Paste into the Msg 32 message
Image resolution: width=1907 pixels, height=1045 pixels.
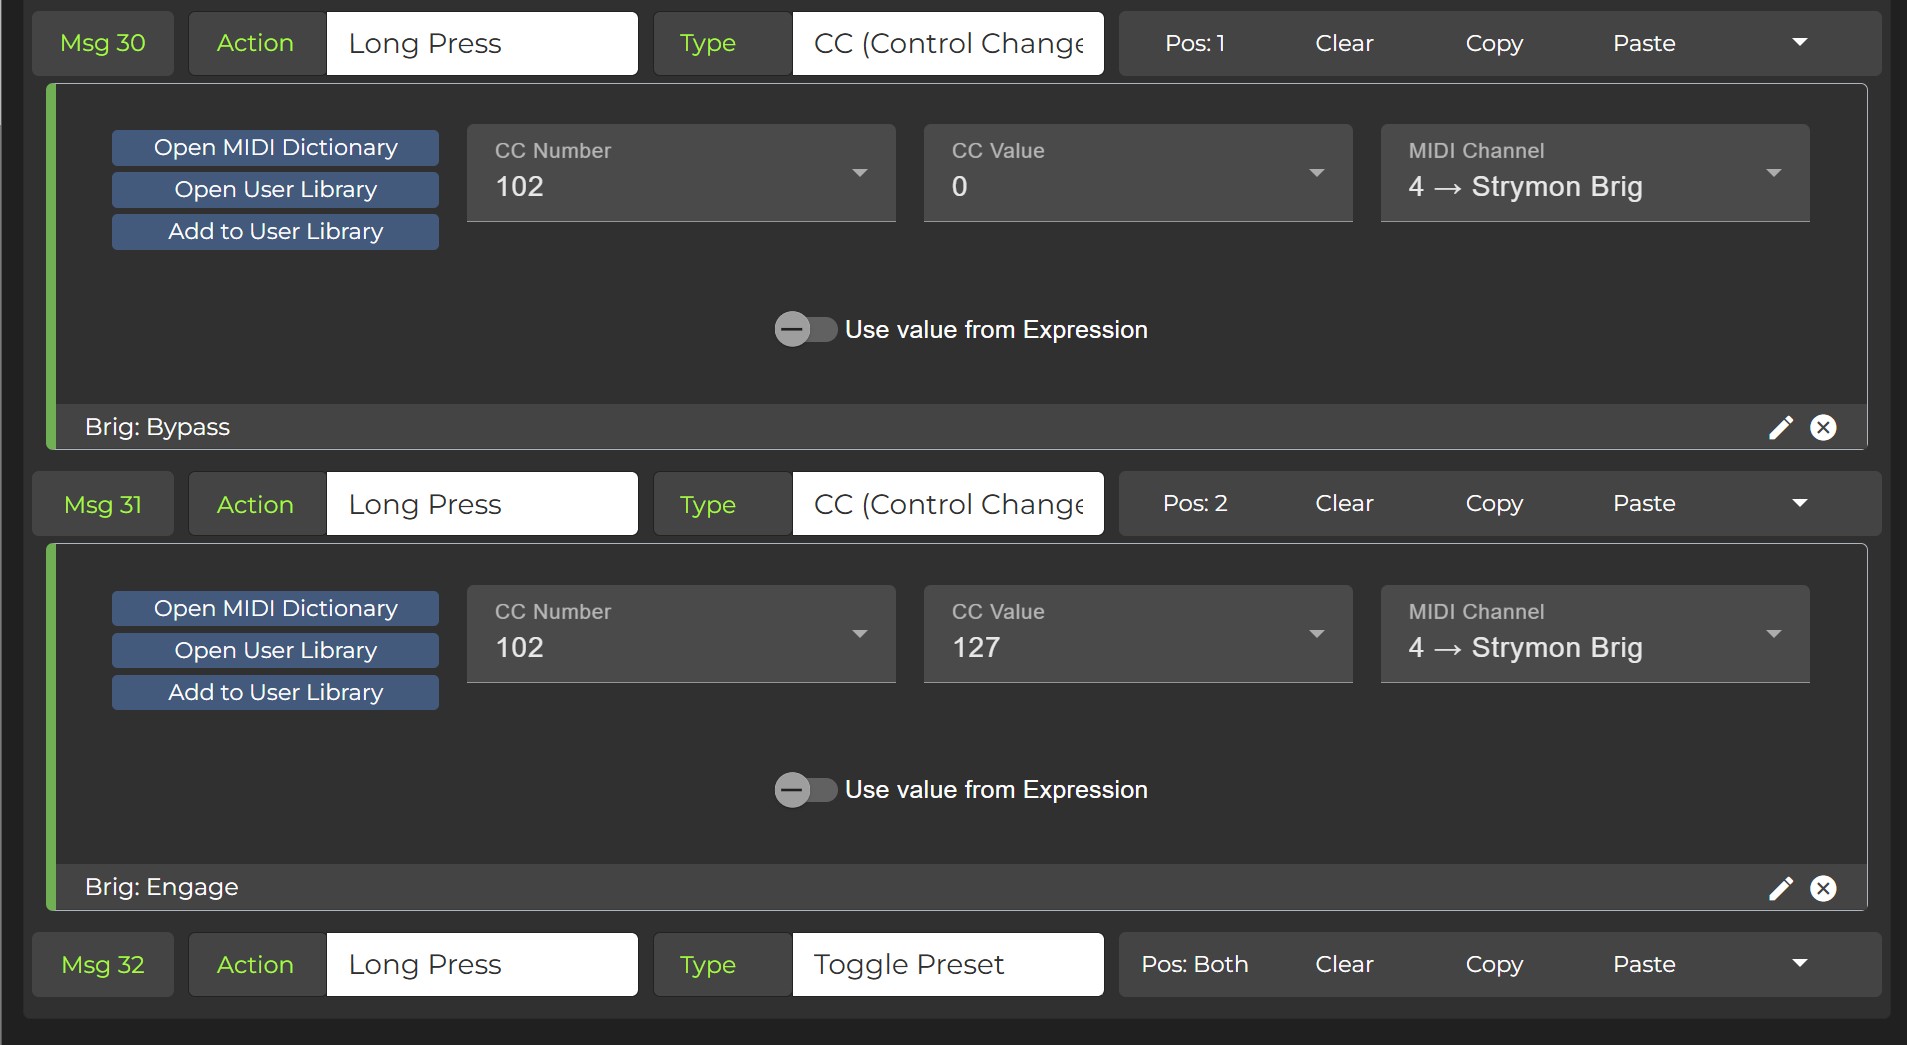click(x=1644, y=964)
